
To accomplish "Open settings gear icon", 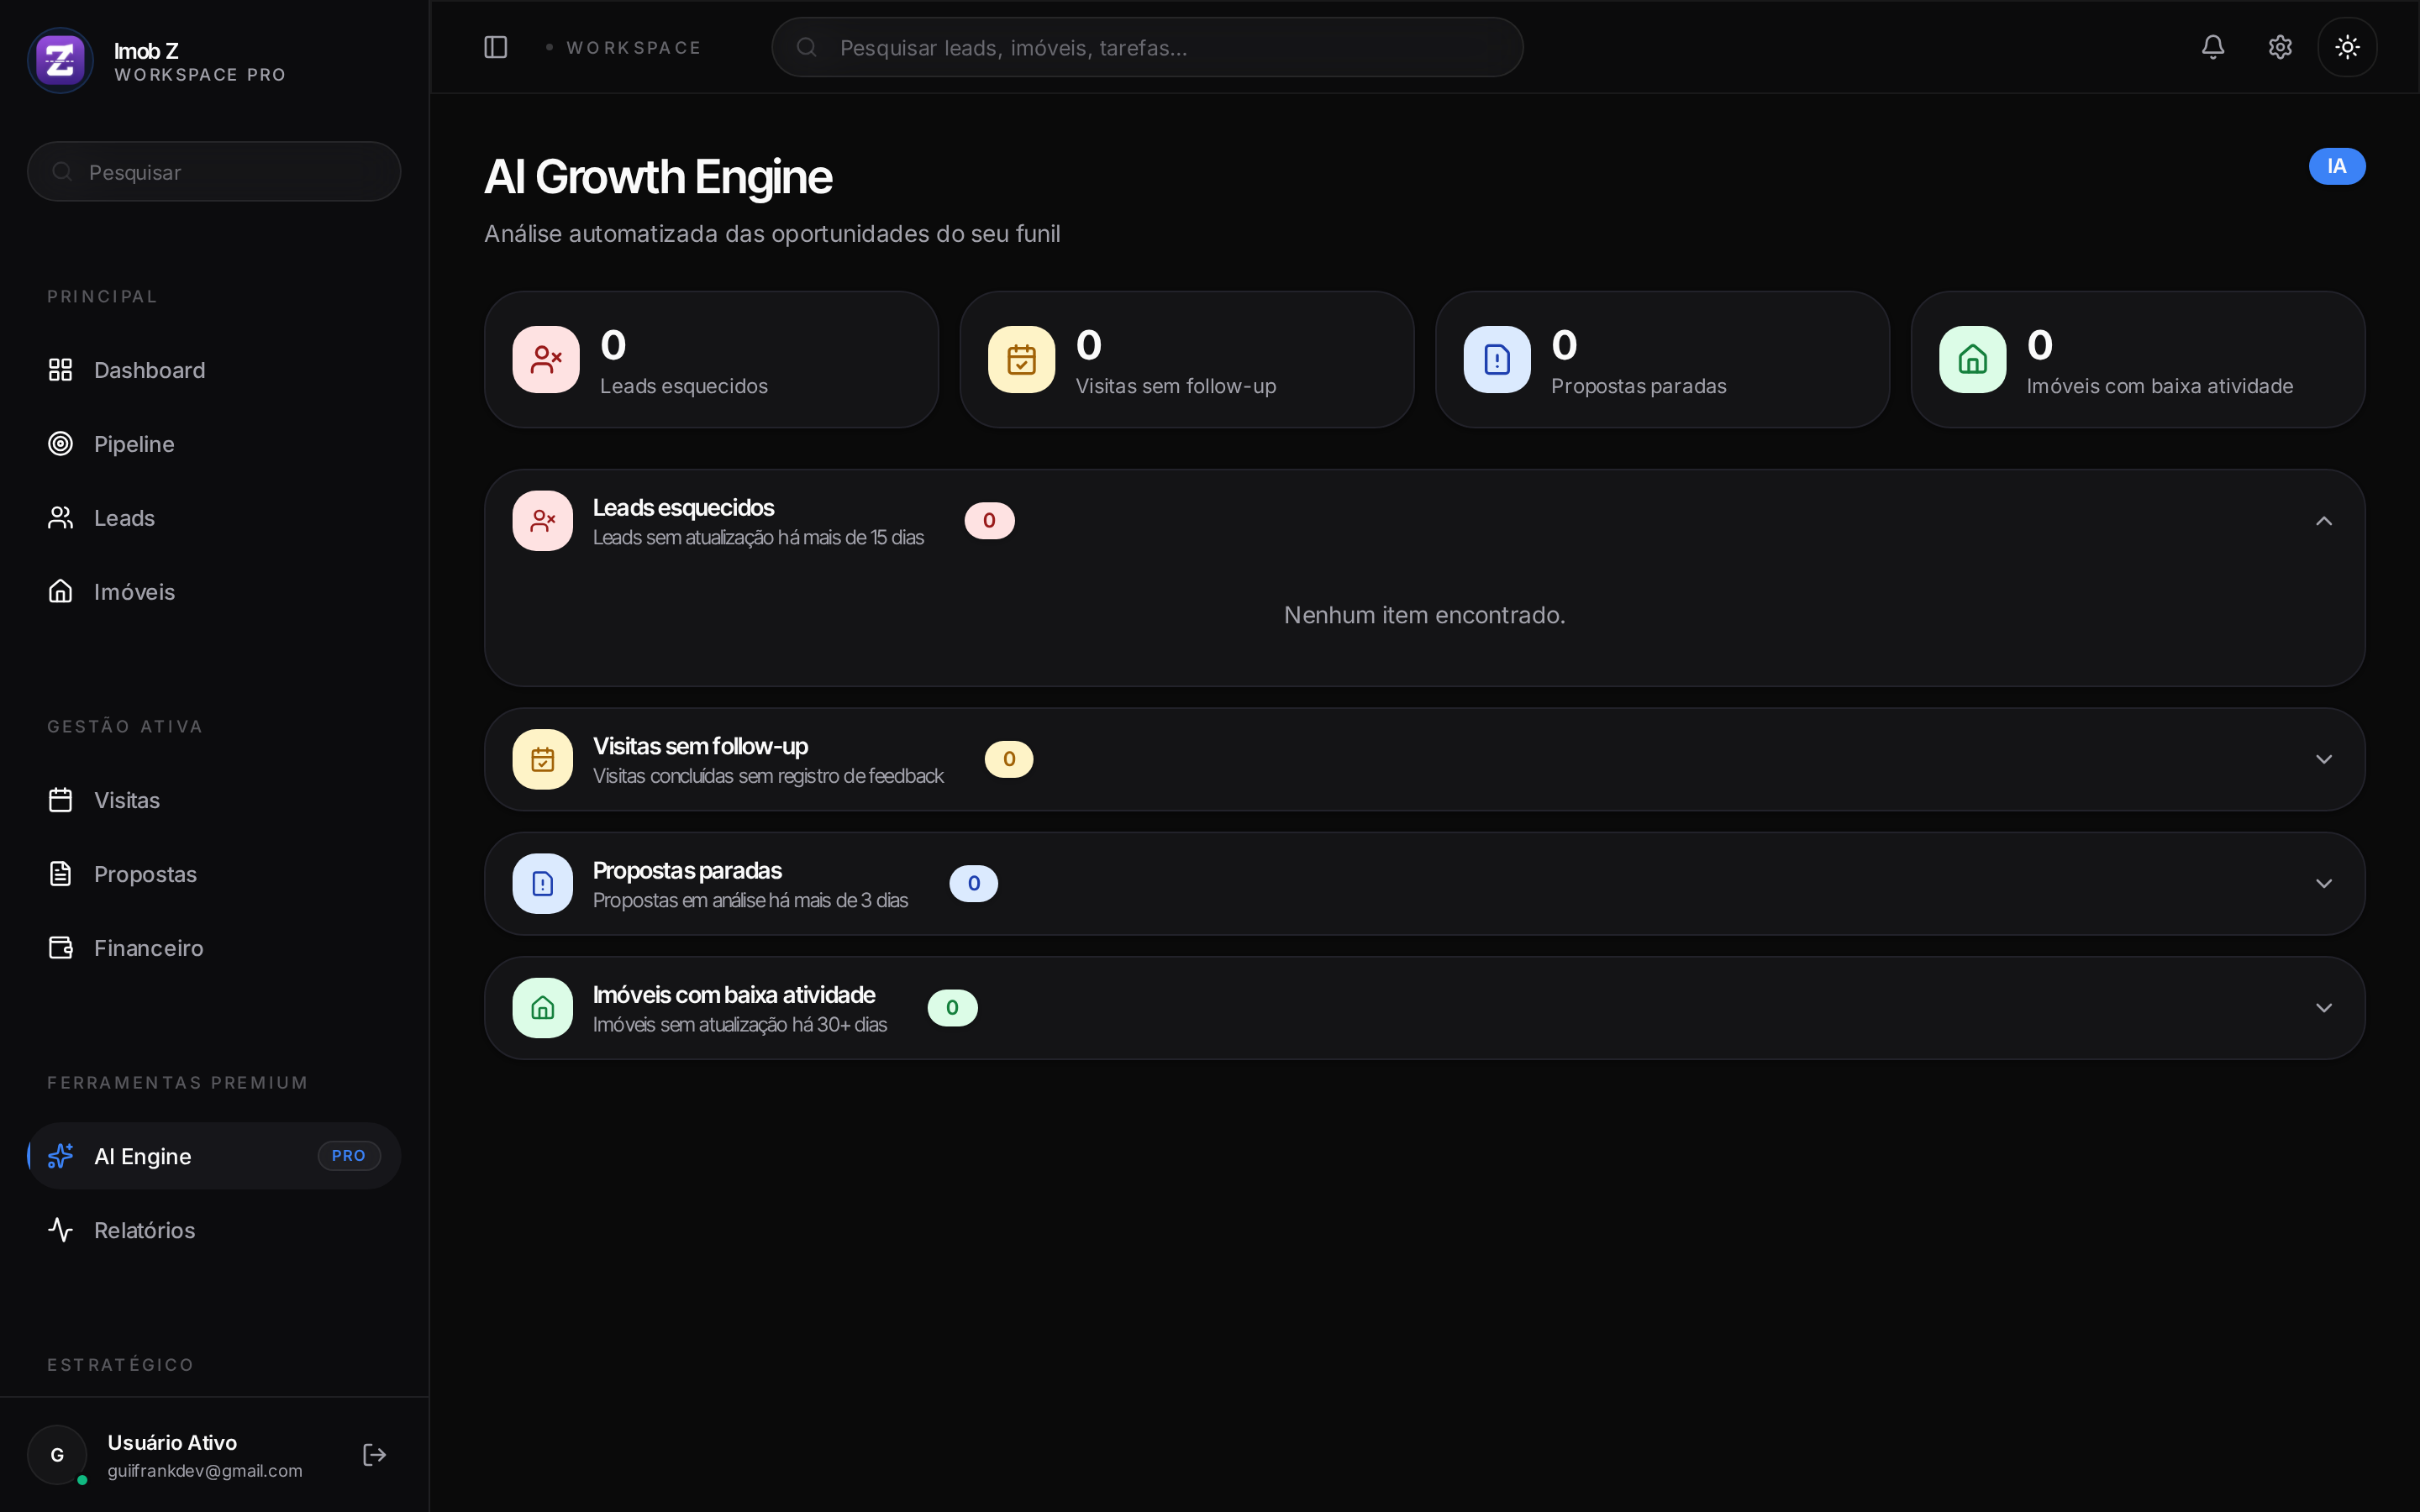I will click(2280, 47).
